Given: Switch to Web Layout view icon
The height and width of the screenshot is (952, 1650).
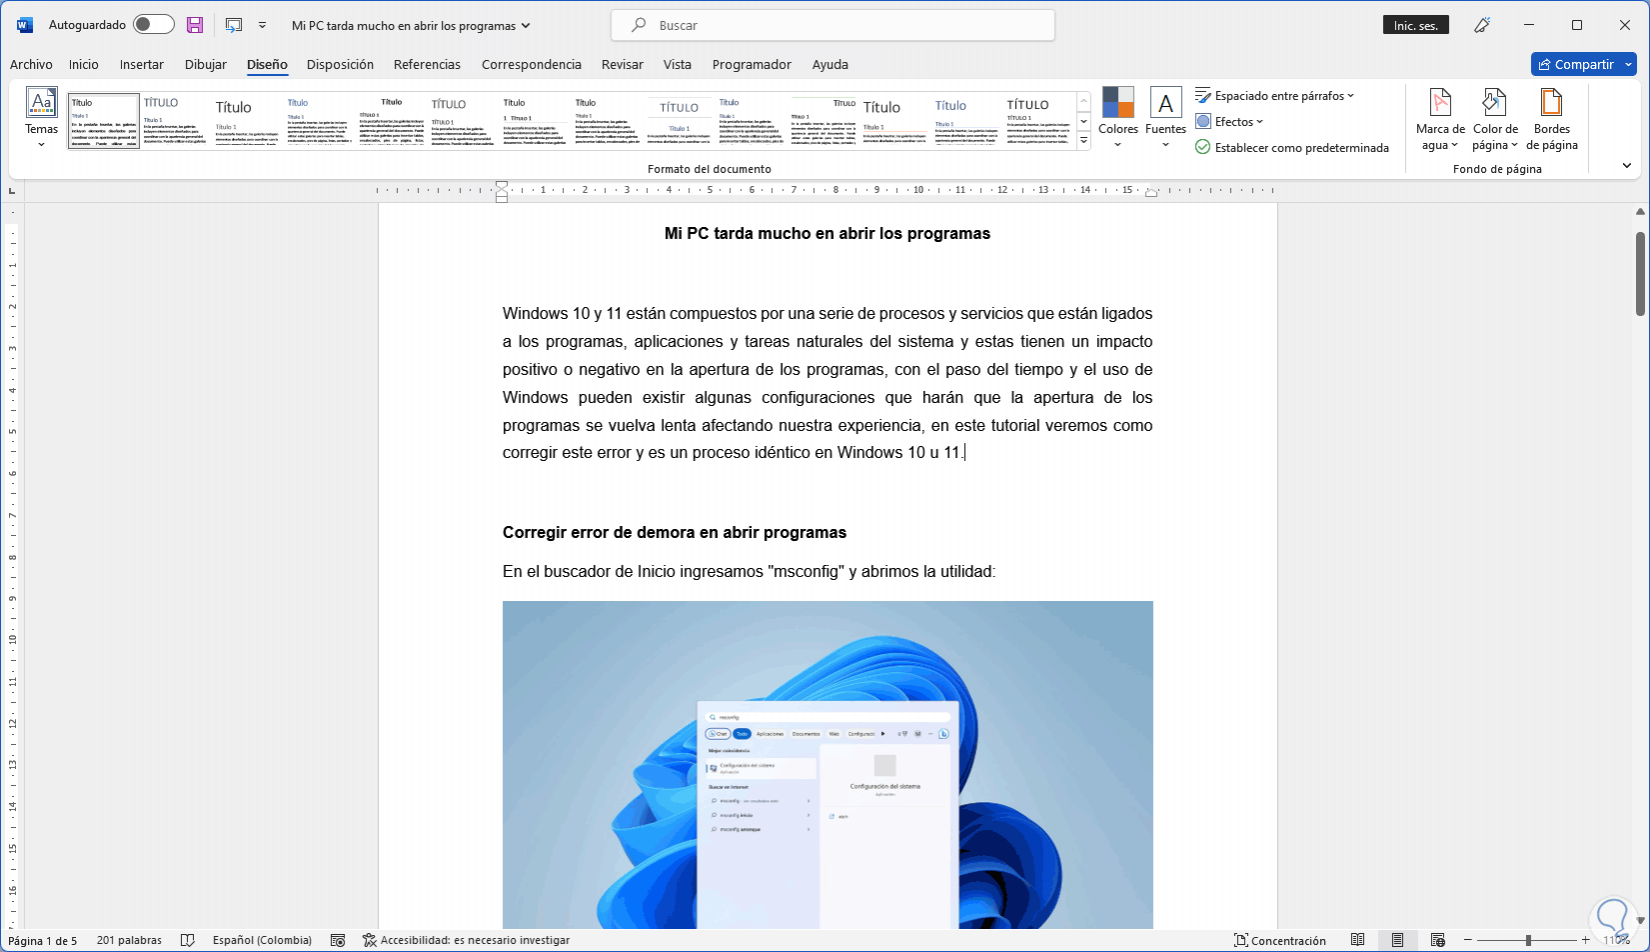Looking at the screenshot, I should pyautogui.click(x=1437, y=940).
